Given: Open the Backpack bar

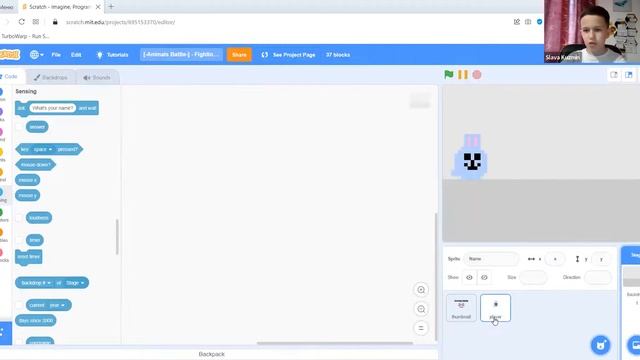Looking at the screenshot, I should [211, 354].
